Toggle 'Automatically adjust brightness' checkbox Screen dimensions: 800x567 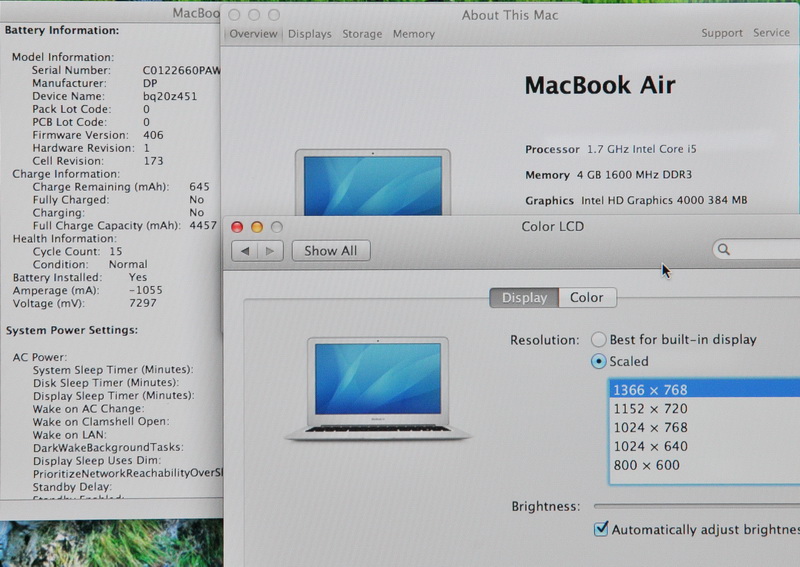pyautogui.click(x=601, y=529)
